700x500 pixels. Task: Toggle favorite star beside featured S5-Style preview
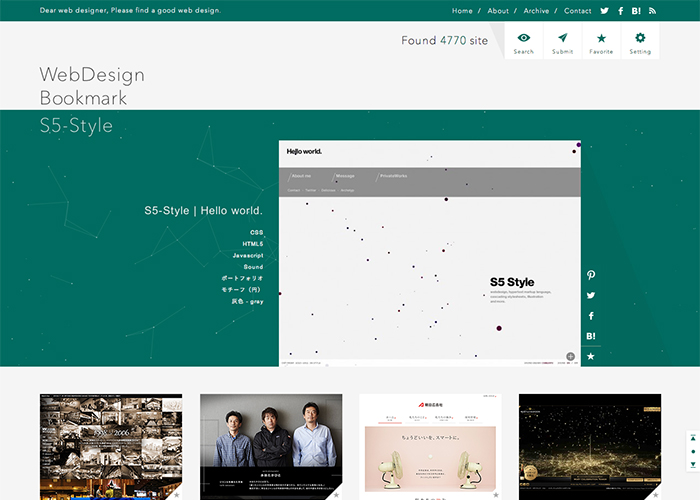pyautogui.click(x=591, y=356)
